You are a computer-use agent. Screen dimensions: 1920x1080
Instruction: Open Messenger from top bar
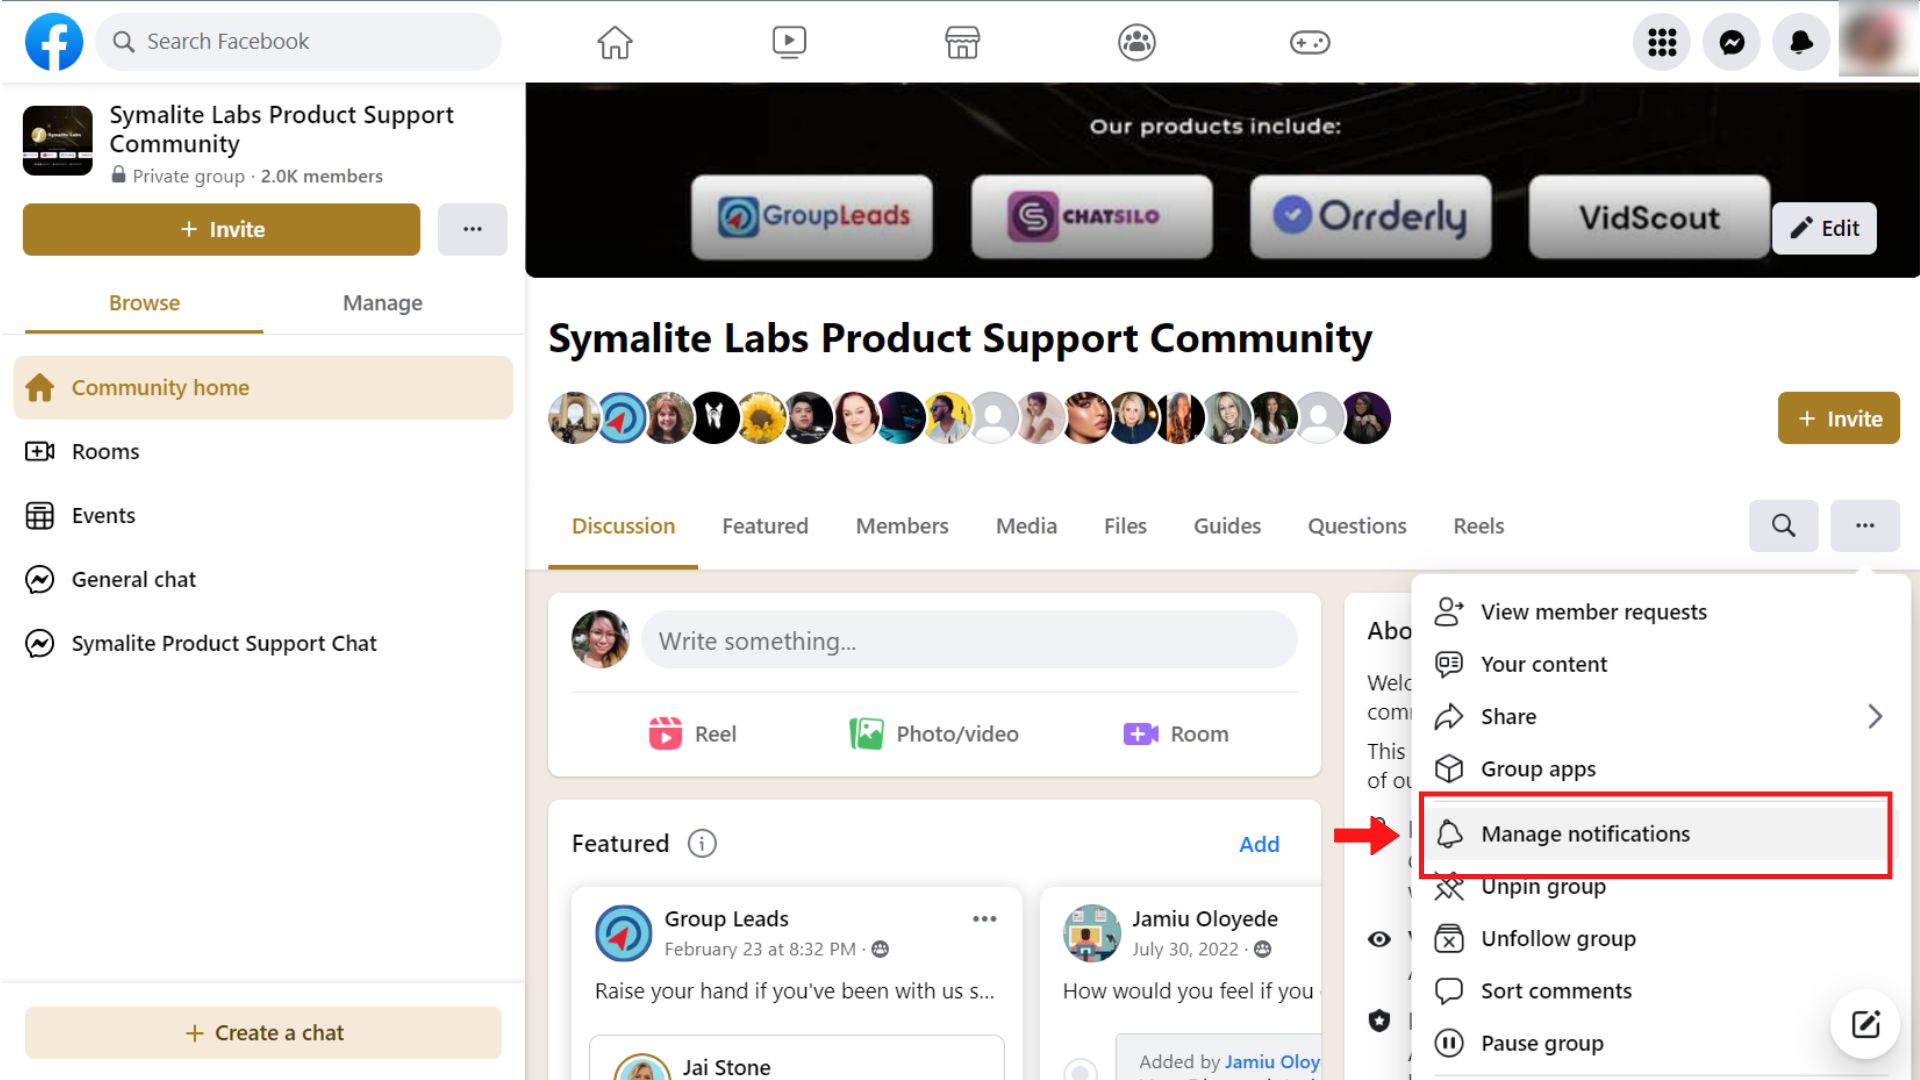1731,42
